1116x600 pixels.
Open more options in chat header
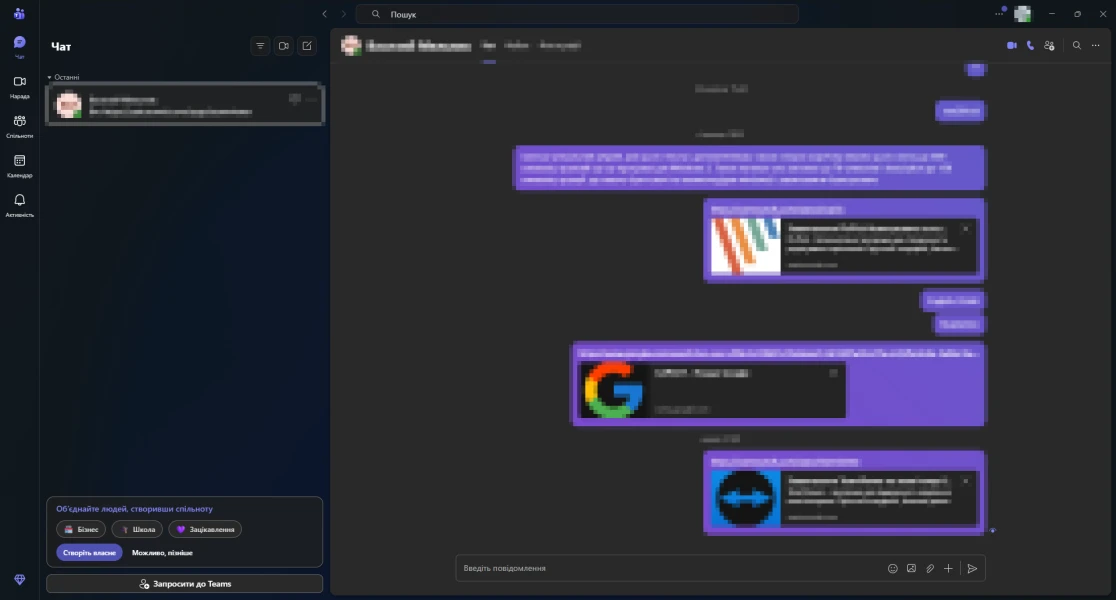pos(1097,45)
